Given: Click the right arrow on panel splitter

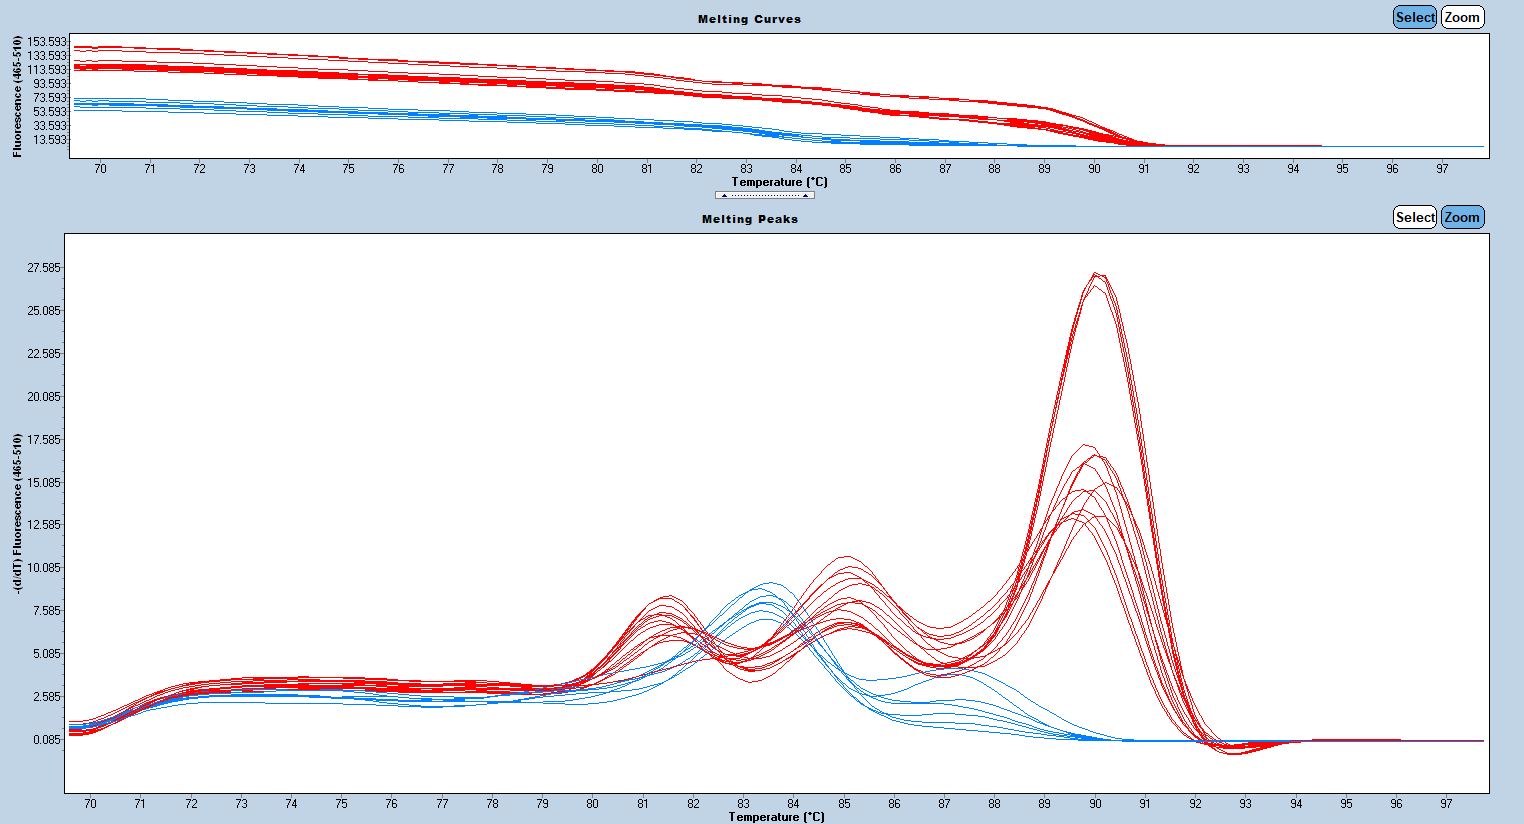Looking at the screenshot, I should [805, 195].
